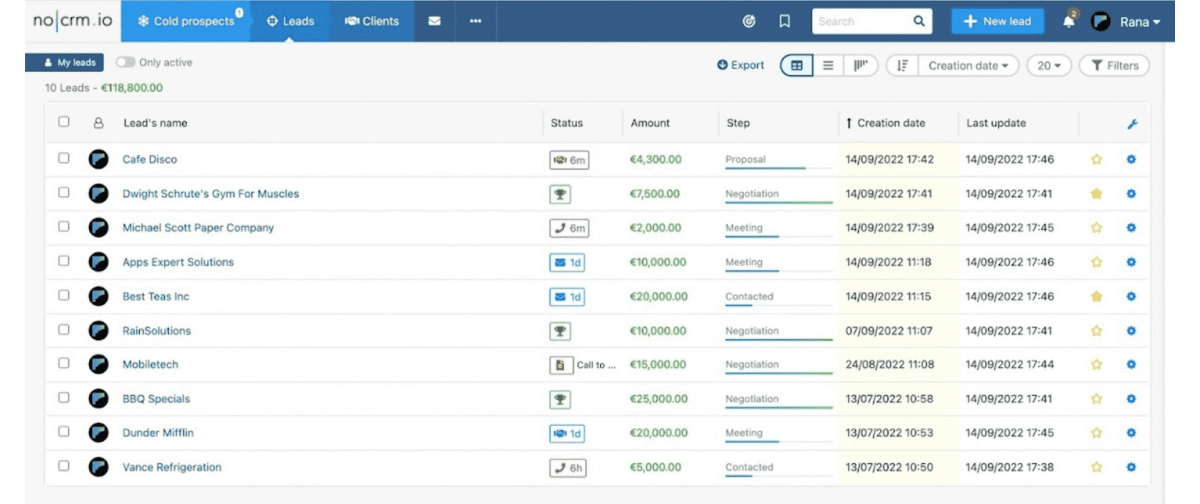Open gear actions for RainSolutions
1200x504 pixels.
click(x=1131, y=331)
